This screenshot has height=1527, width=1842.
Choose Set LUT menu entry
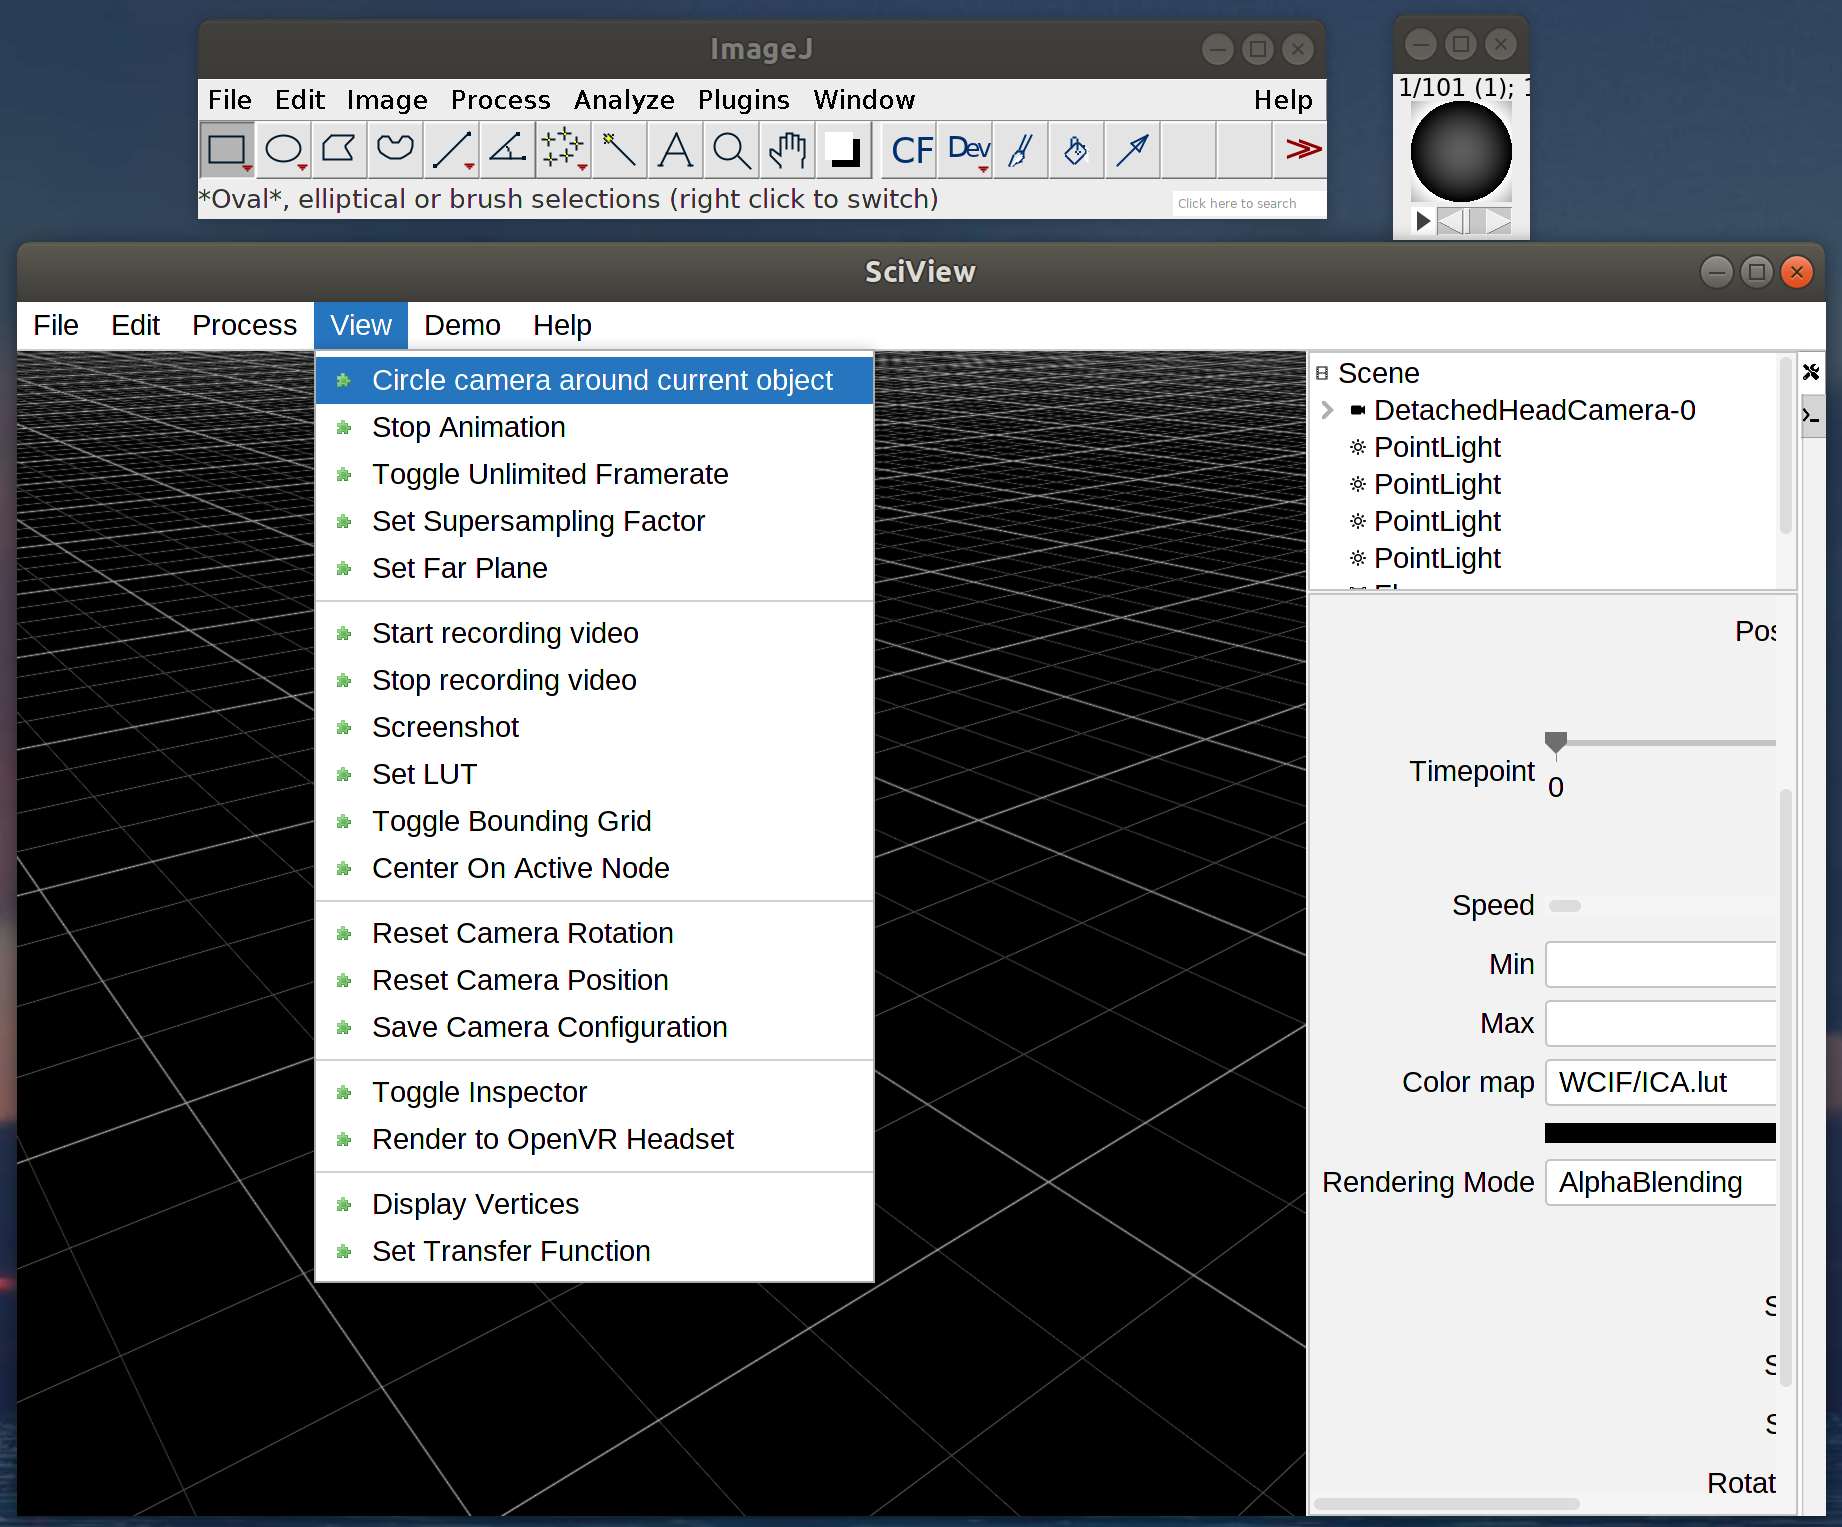point(594,774)
